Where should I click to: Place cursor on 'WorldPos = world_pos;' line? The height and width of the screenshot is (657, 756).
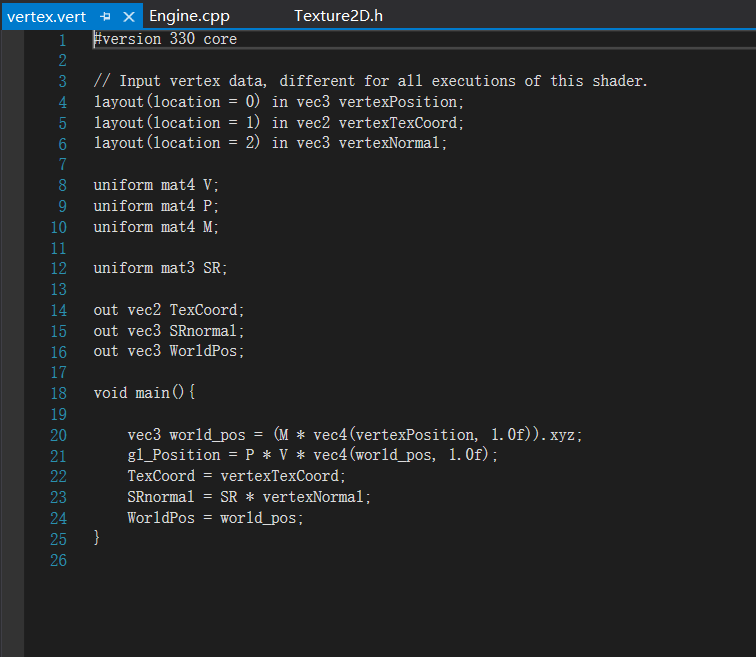tap(214, 518)
